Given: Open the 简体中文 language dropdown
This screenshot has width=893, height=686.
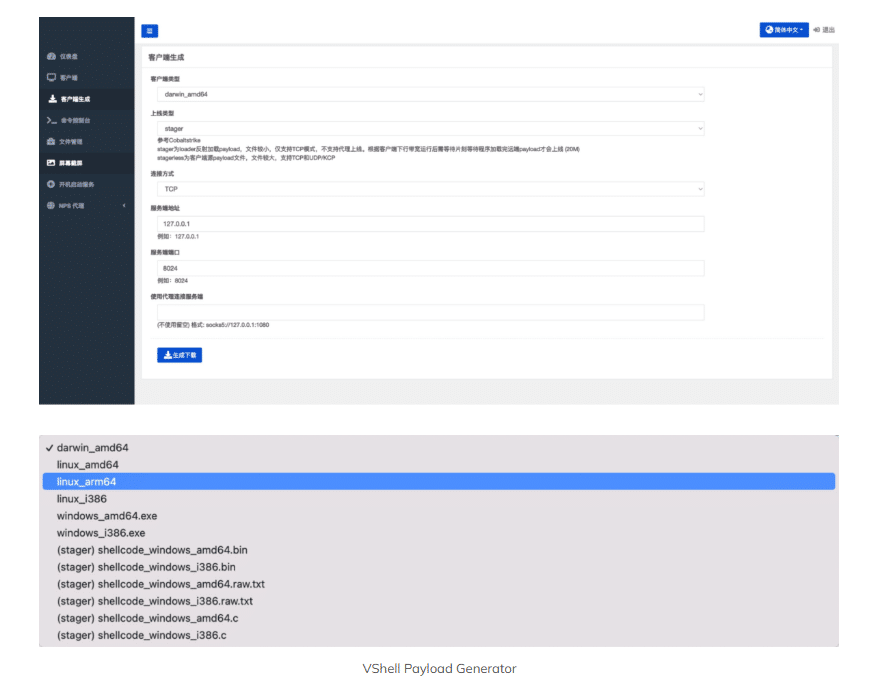Looking at the screenshot, I should pyautogui.click(x=784, y=30).
